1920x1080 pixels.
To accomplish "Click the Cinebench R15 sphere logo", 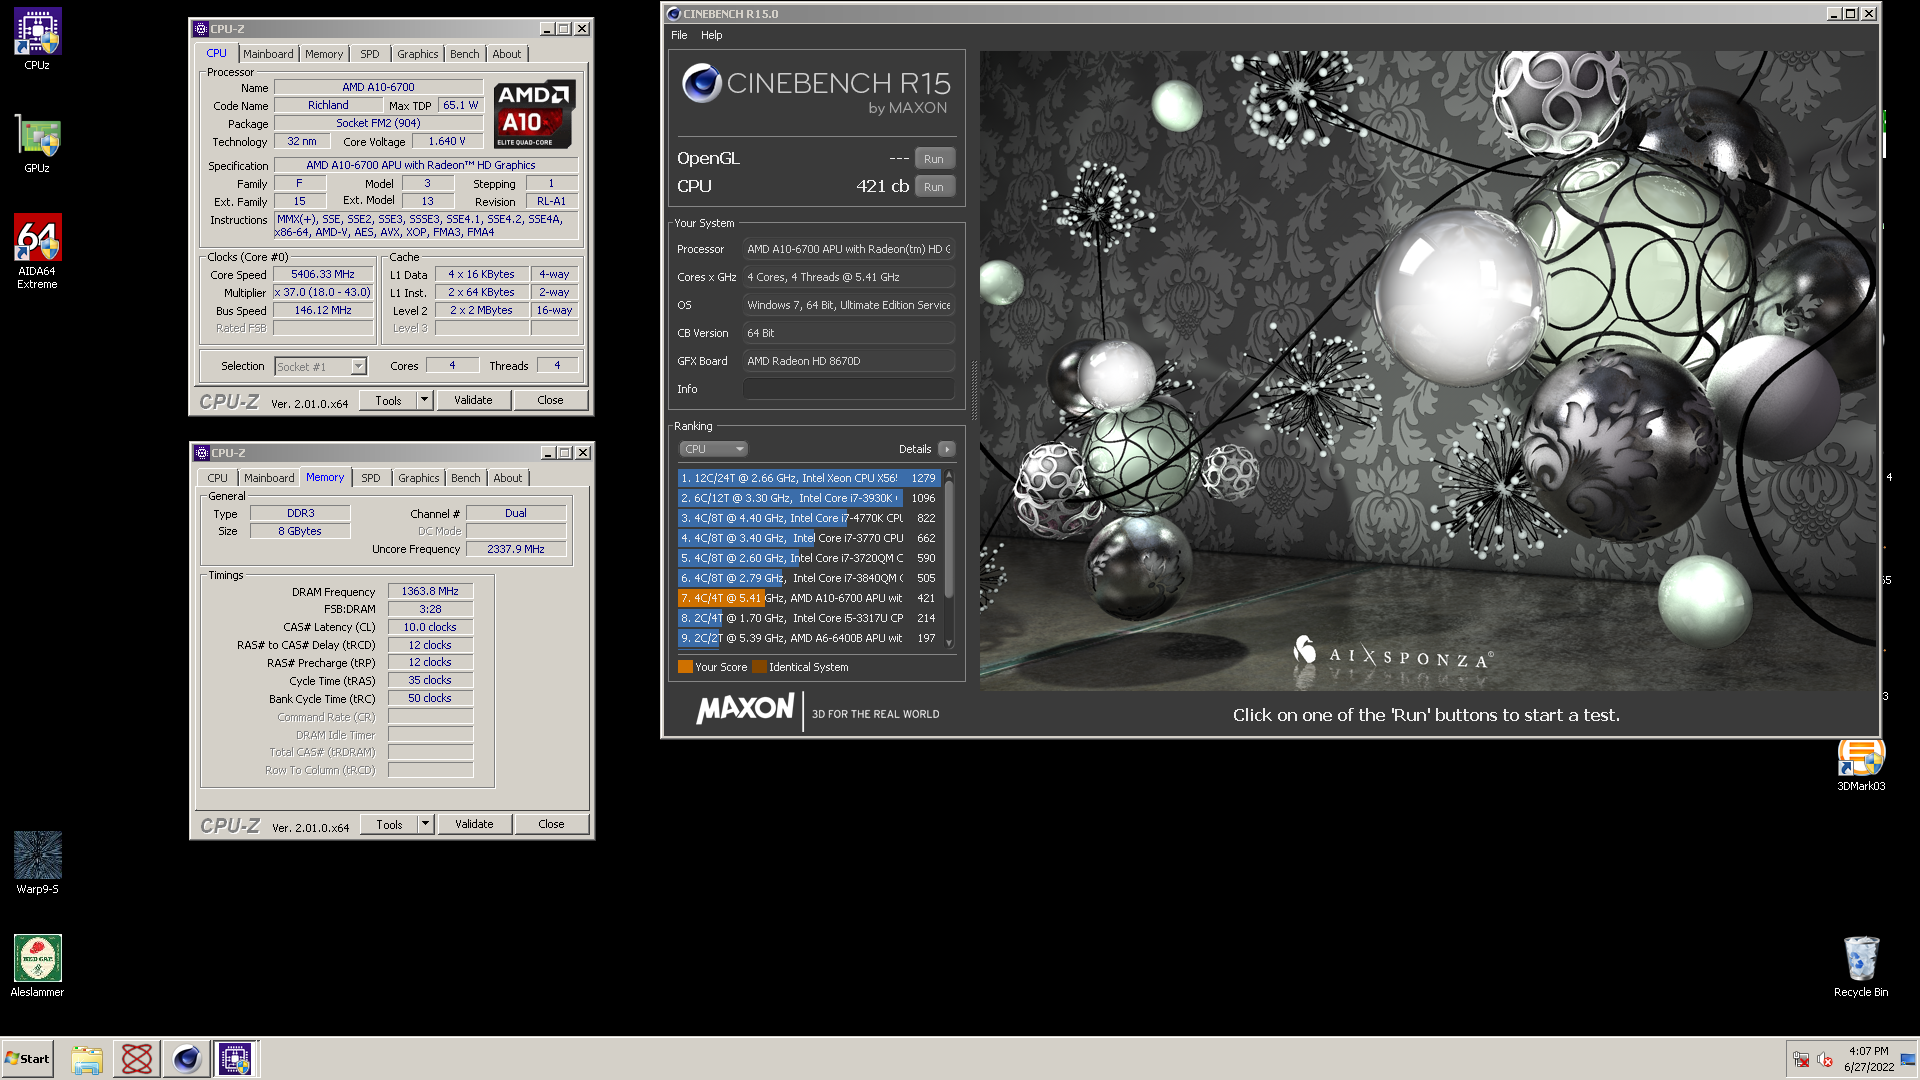I will coord(702,83).
